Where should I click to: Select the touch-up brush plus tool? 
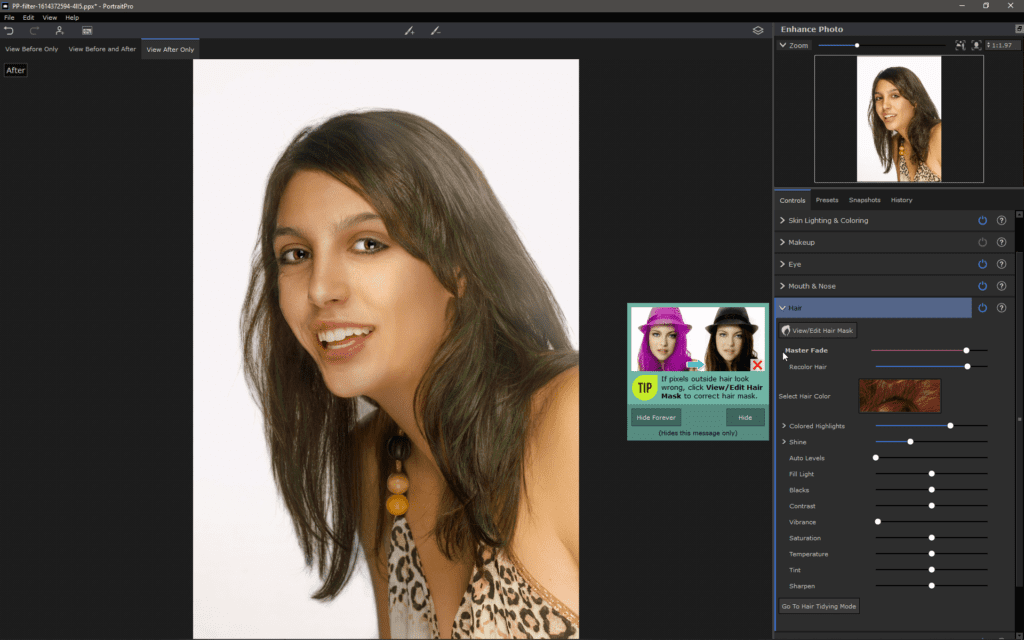tap(409, 31)
